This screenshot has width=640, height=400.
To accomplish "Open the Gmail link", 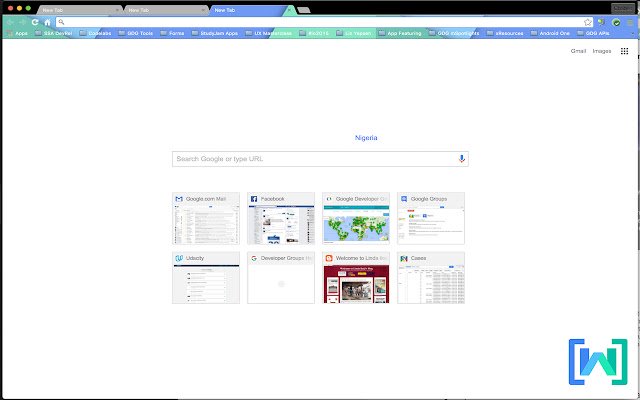I will (x=578, y=51).
